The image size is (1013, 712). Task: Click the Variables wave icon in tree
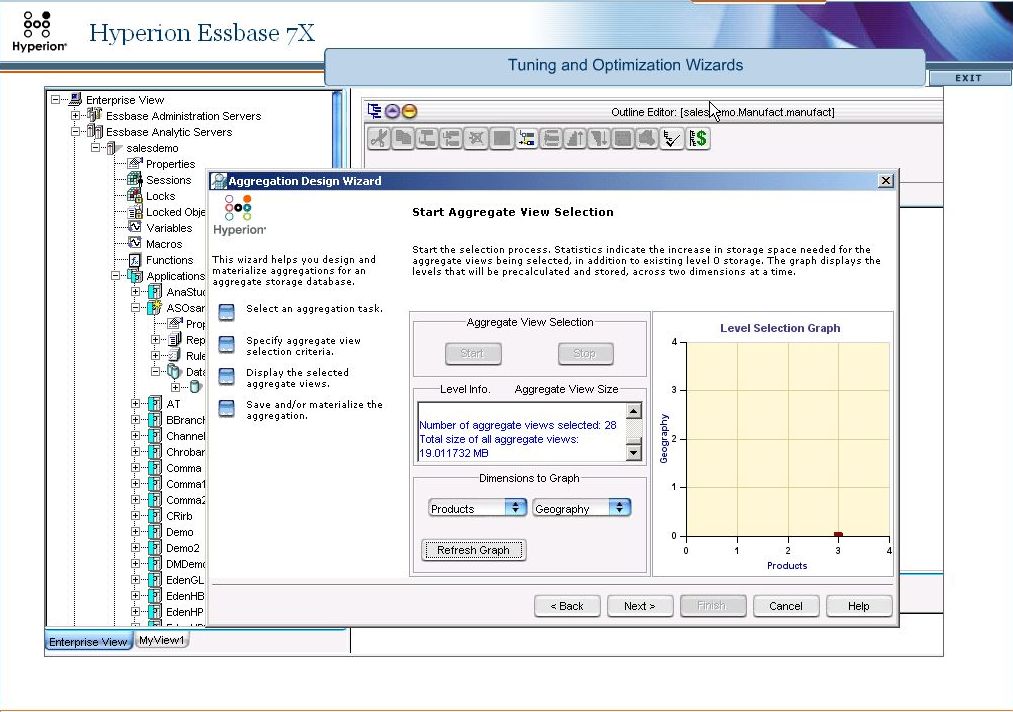[134, 227]
